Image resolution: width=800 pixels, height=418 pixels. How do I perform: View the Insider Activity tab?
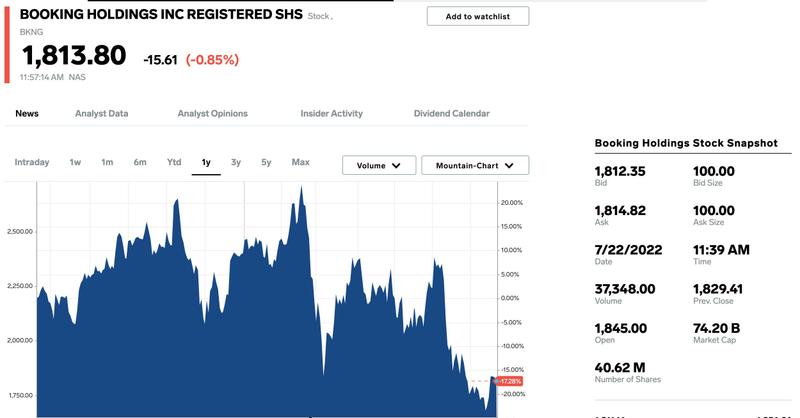point(332,113)
